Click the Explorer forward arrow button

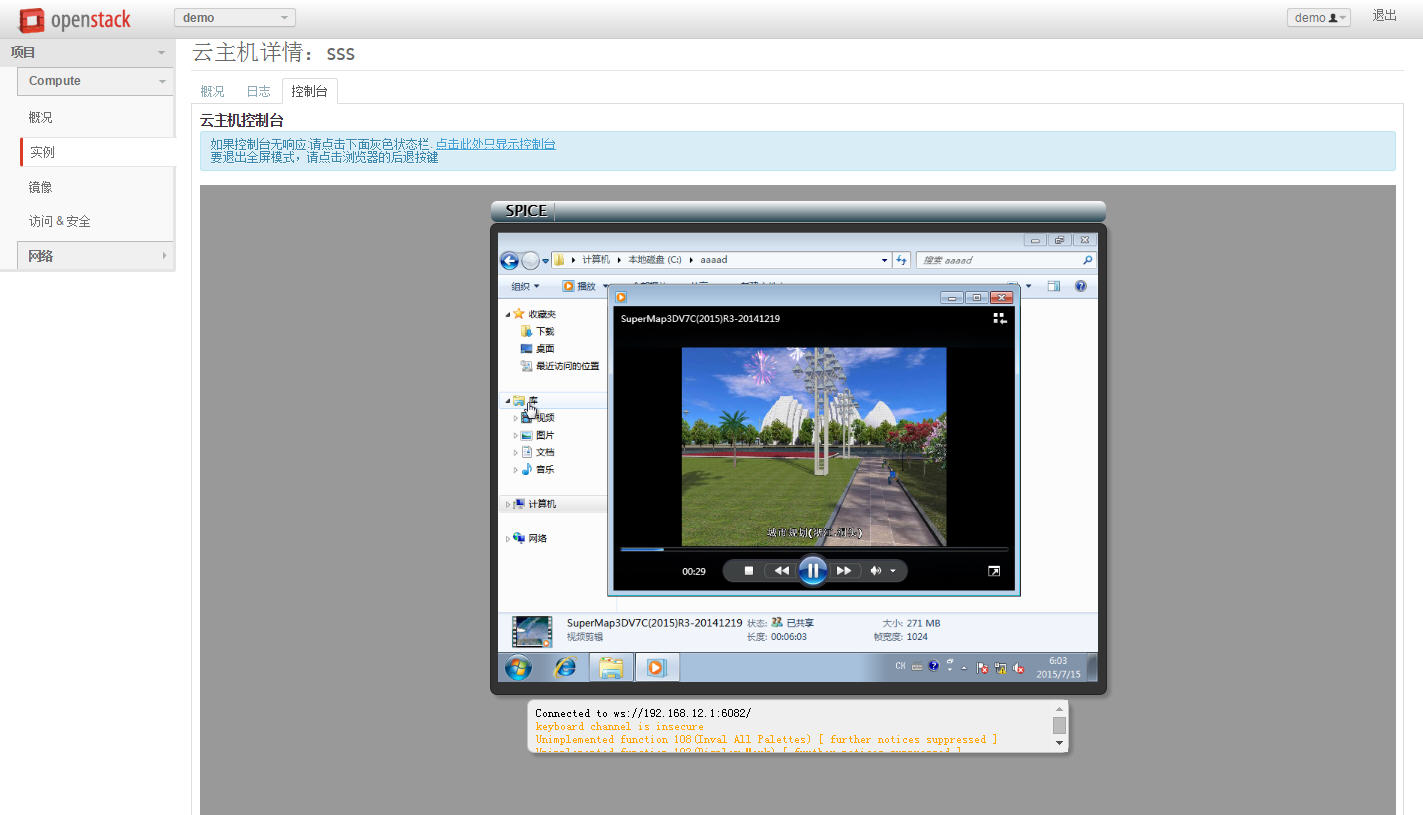tap(530, 261)
